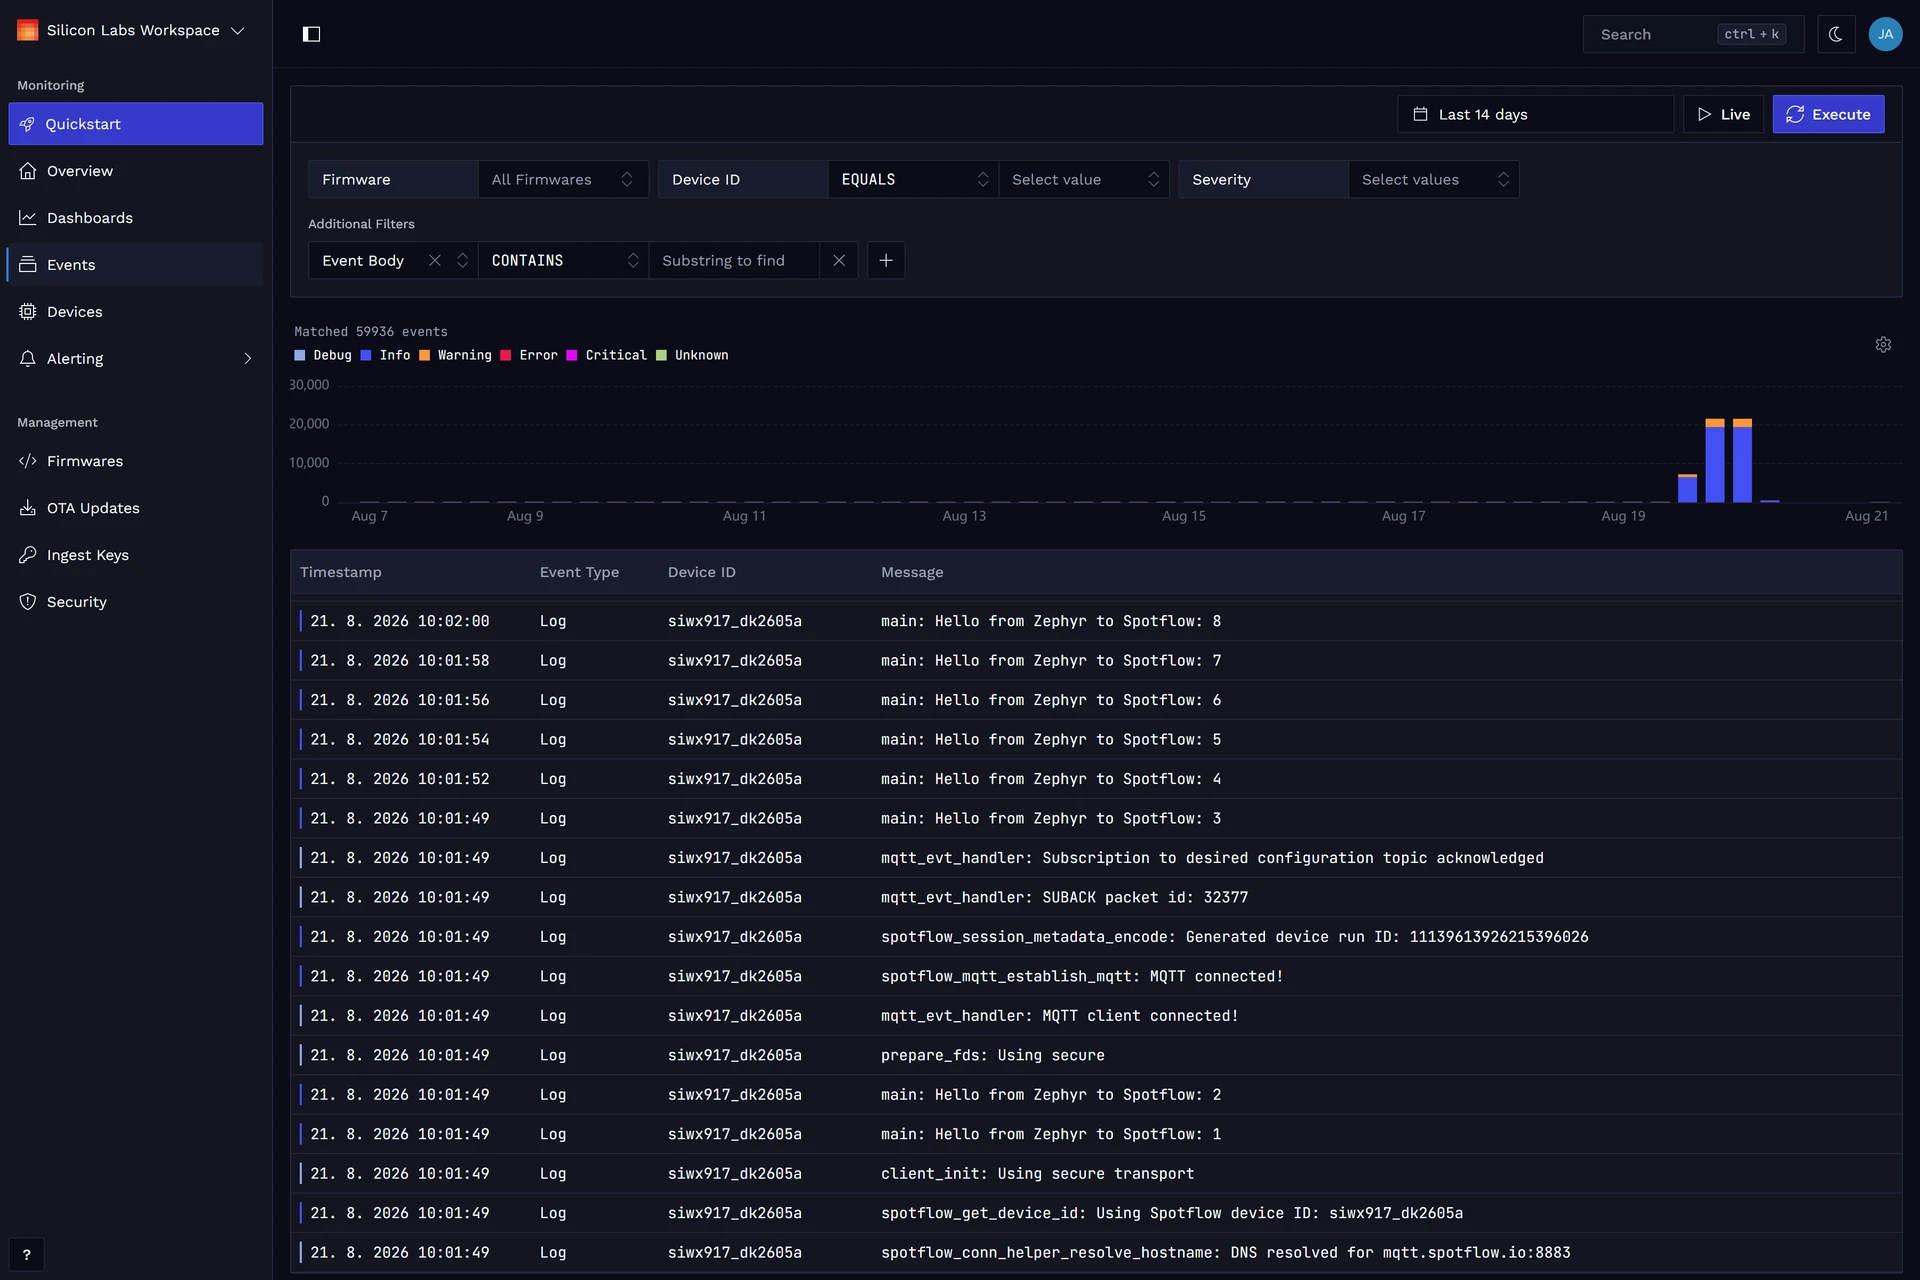Open the Firmwares management page
The height and width of the screenshot is (1280, 1920).
point(136,461)
